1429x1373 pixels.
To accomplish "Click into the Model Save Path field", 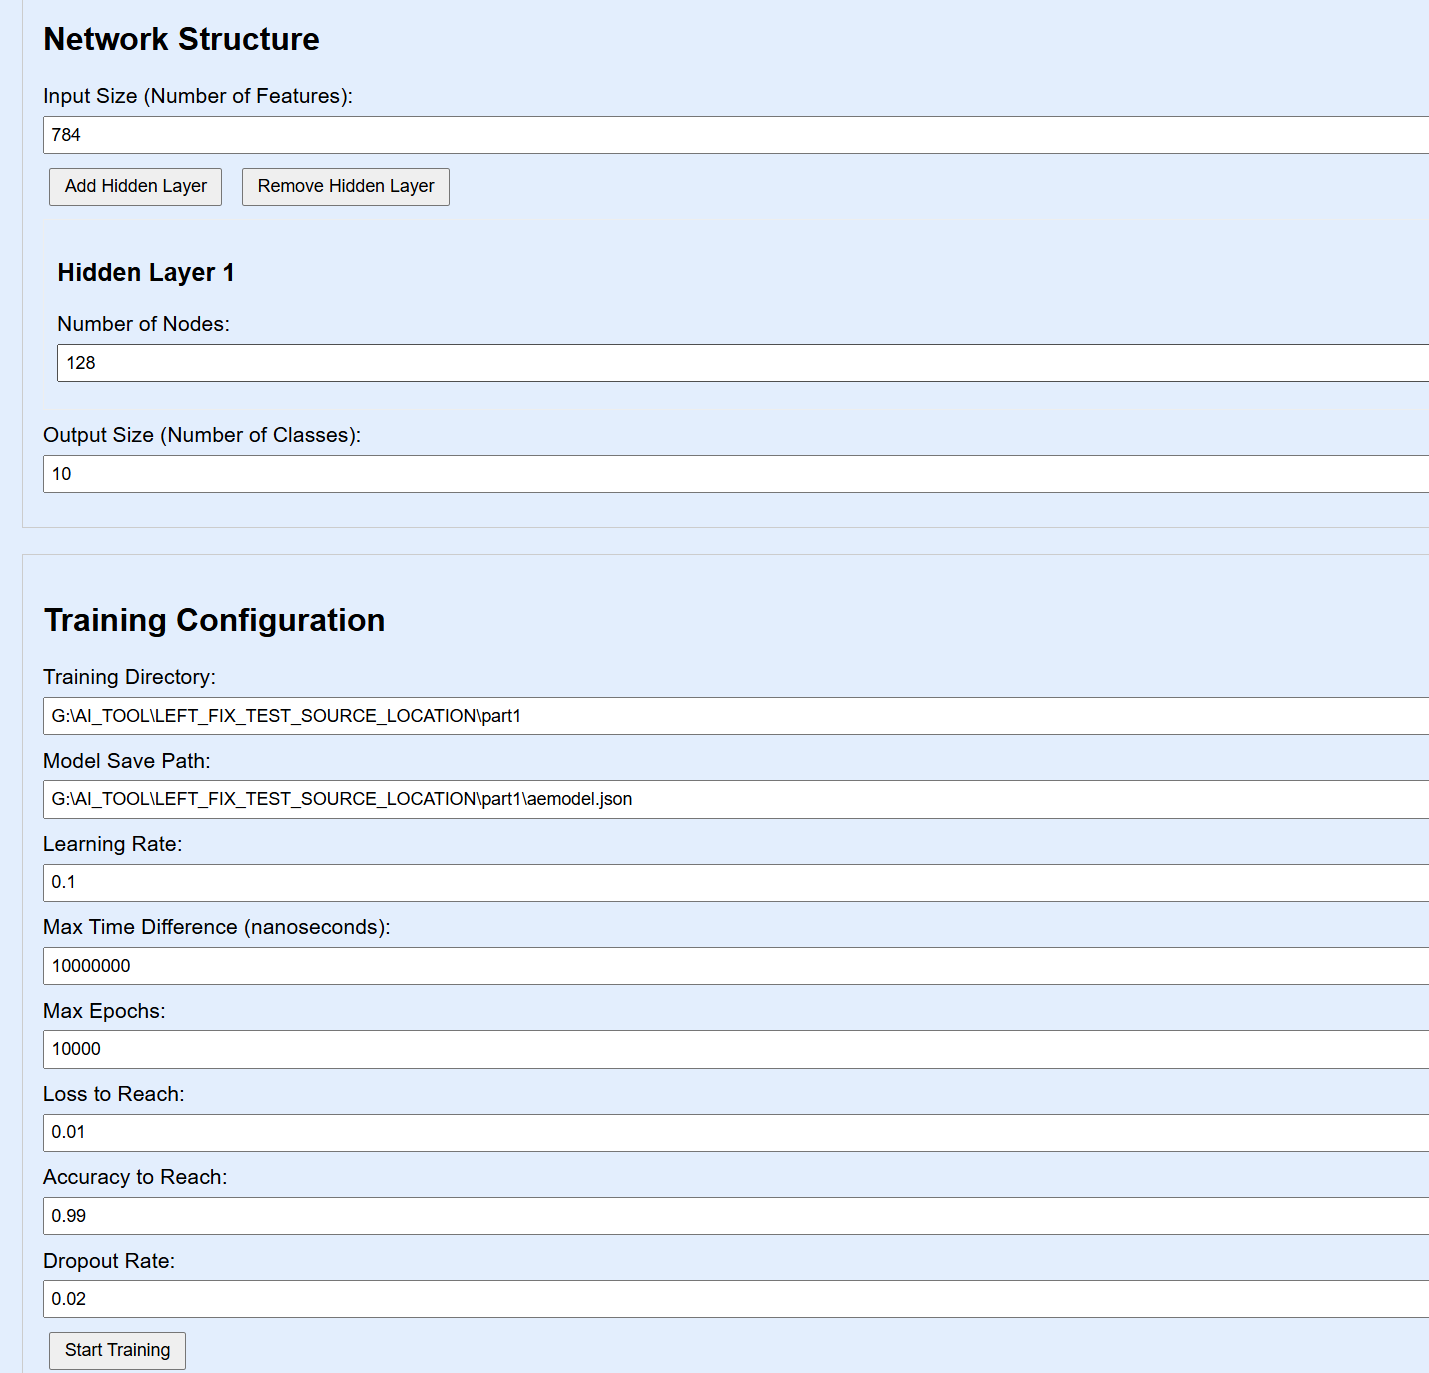I will point(736,799).
